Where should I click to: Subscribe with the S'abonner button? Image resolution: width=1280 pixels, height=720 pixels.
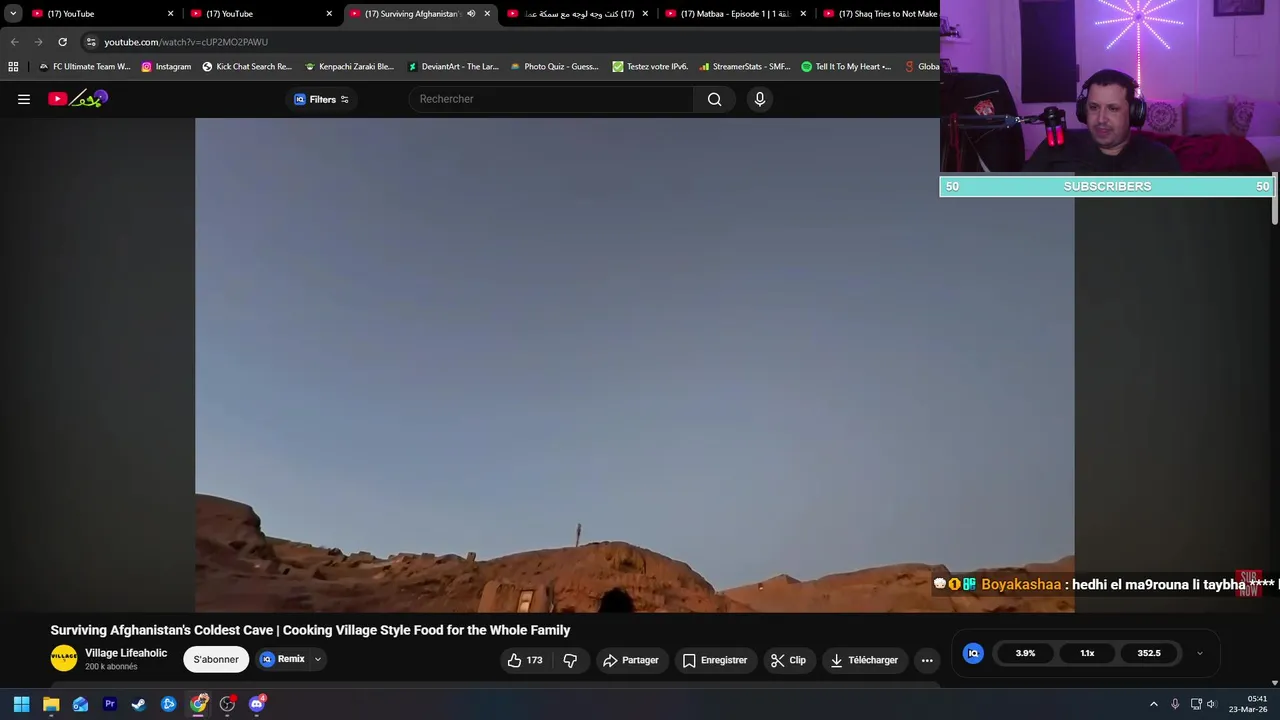click(216, 659)
